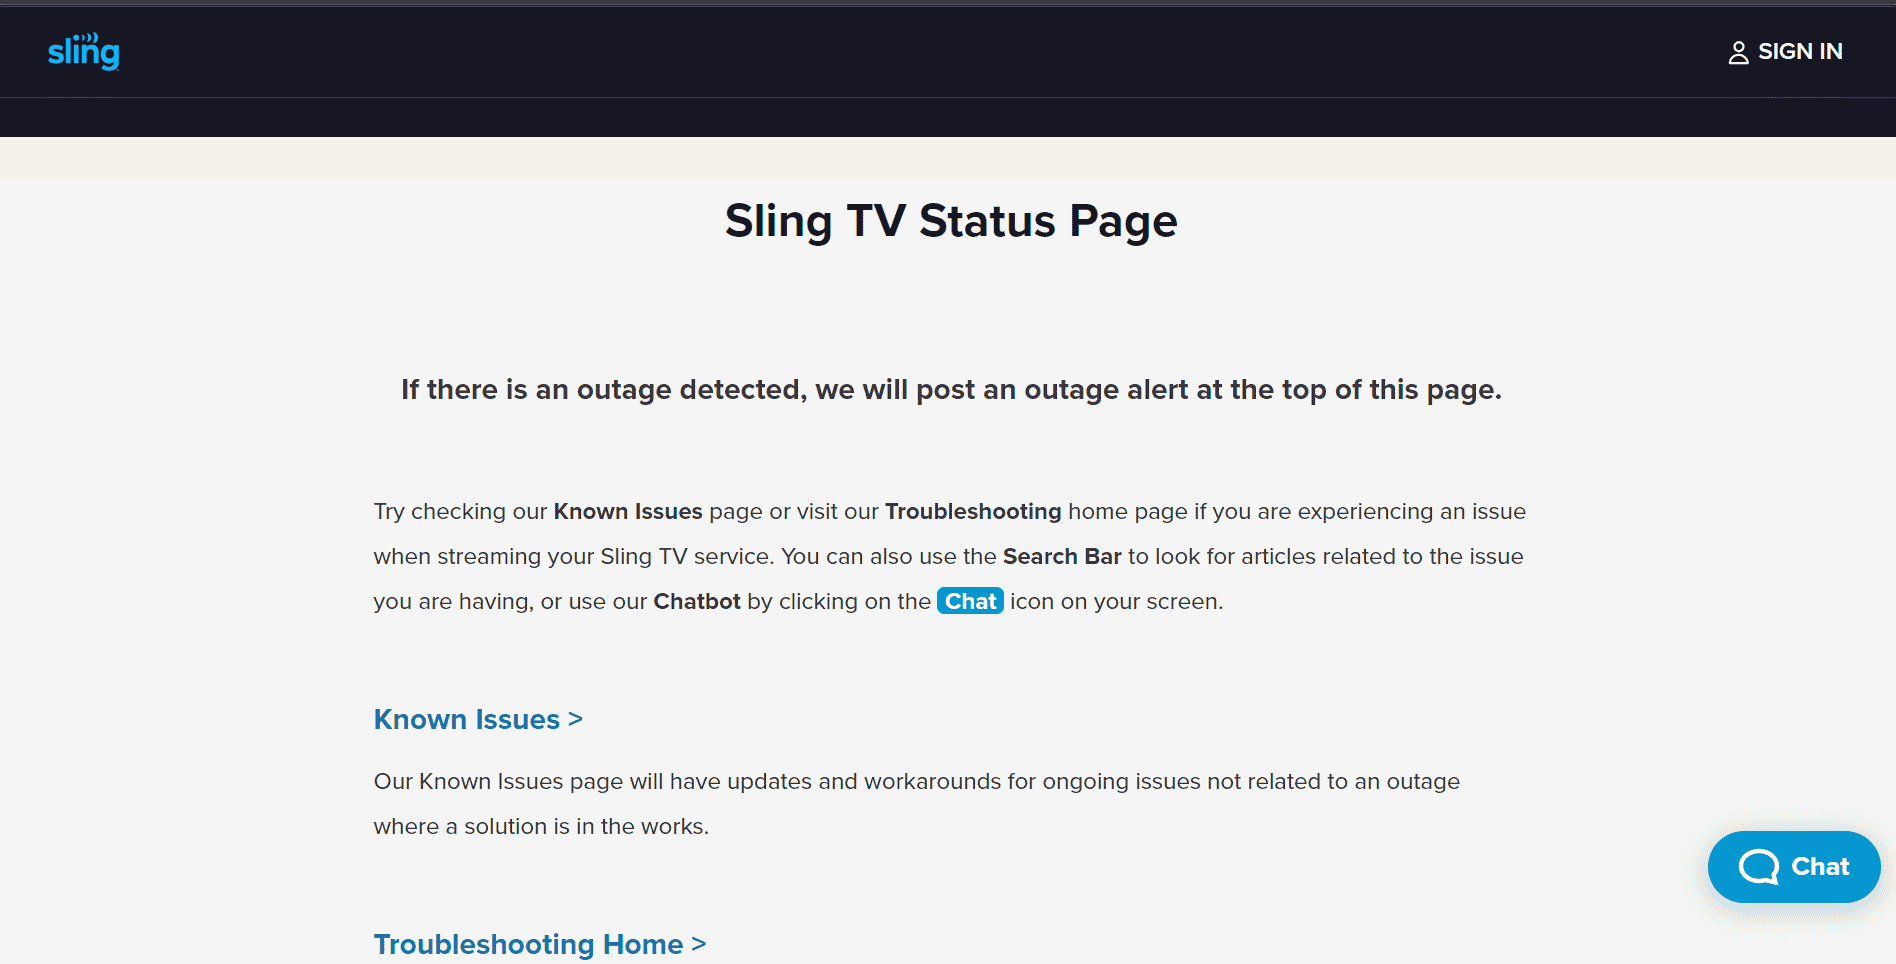The width and height of the screenshot is (1896, 964).
Task: Click bold 'Troubleshooting' word in paragraph
Action: coord(973,511)
